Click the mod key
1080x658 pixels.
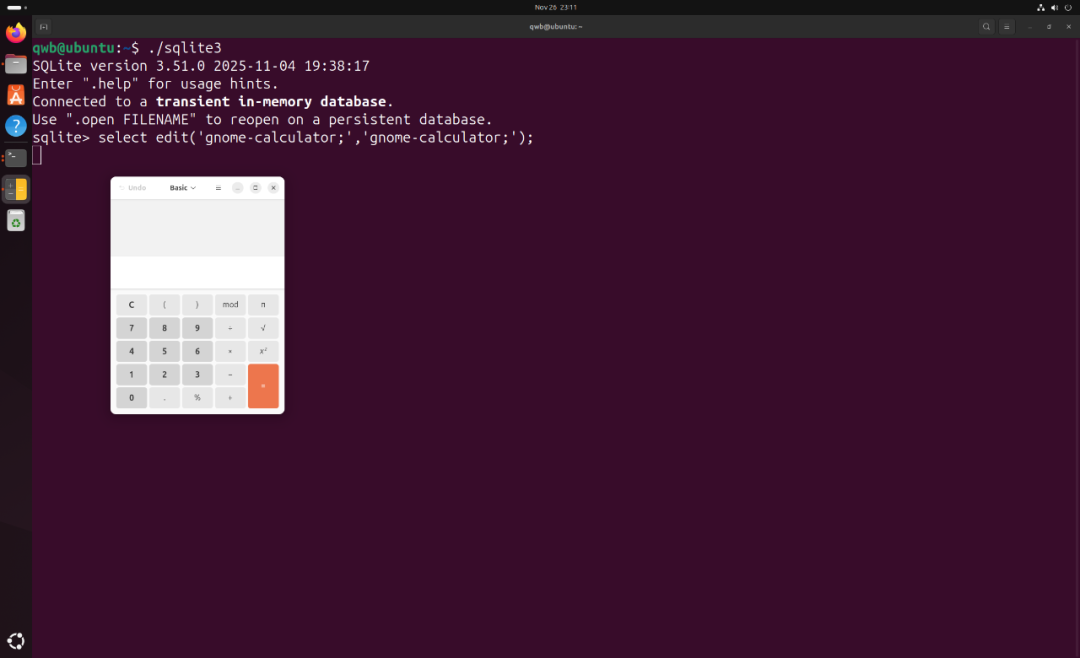pyautogui.click(x=230, y=305)
